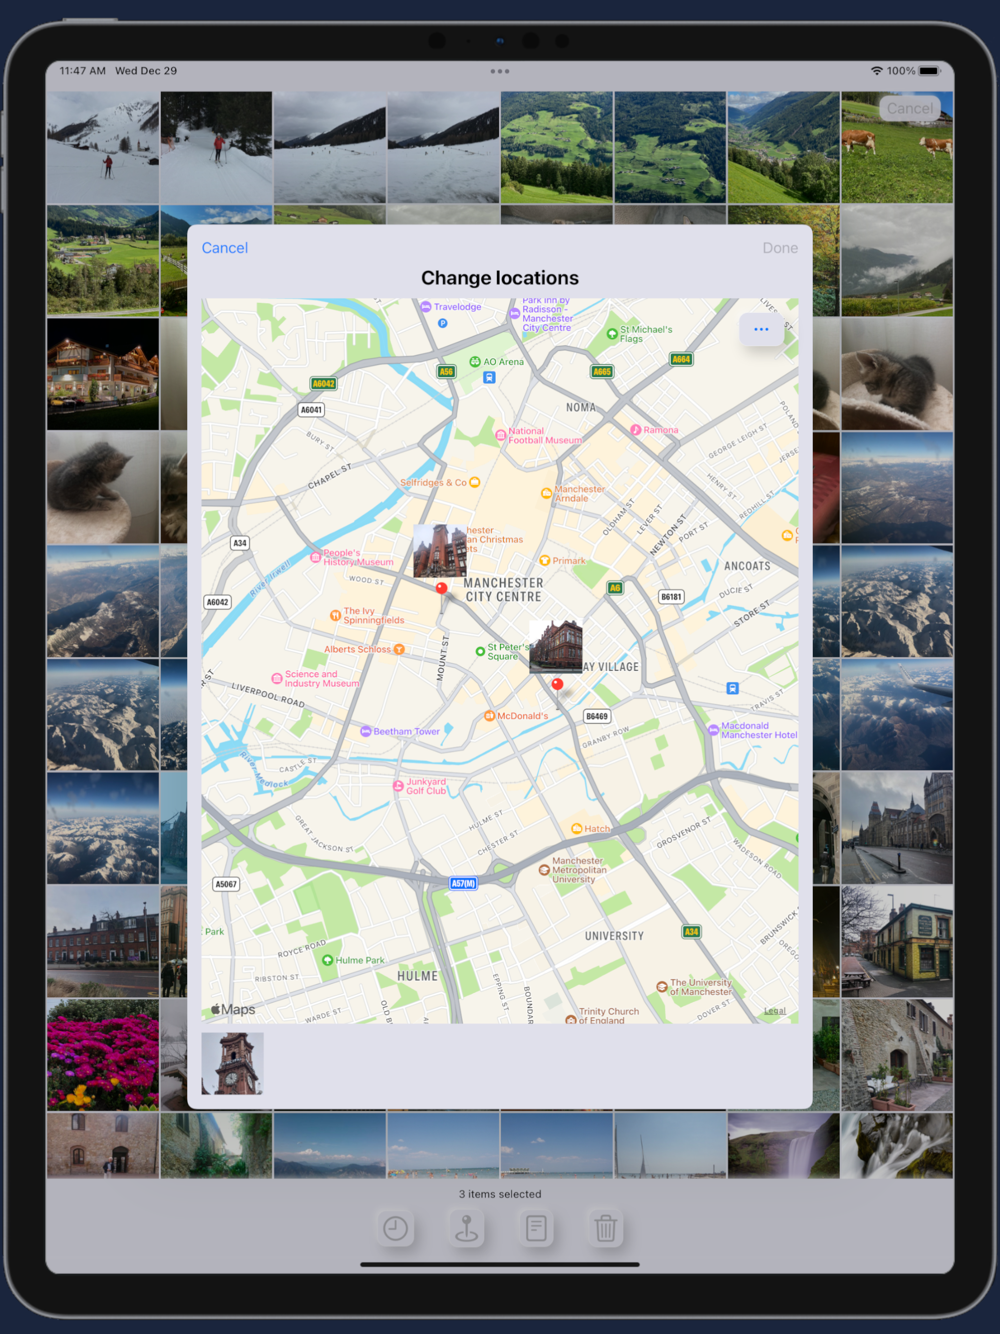Screen dimensions: 1000x1334
Task: Tap the tram station icon below AO Arena
Action: coord(489,378)
